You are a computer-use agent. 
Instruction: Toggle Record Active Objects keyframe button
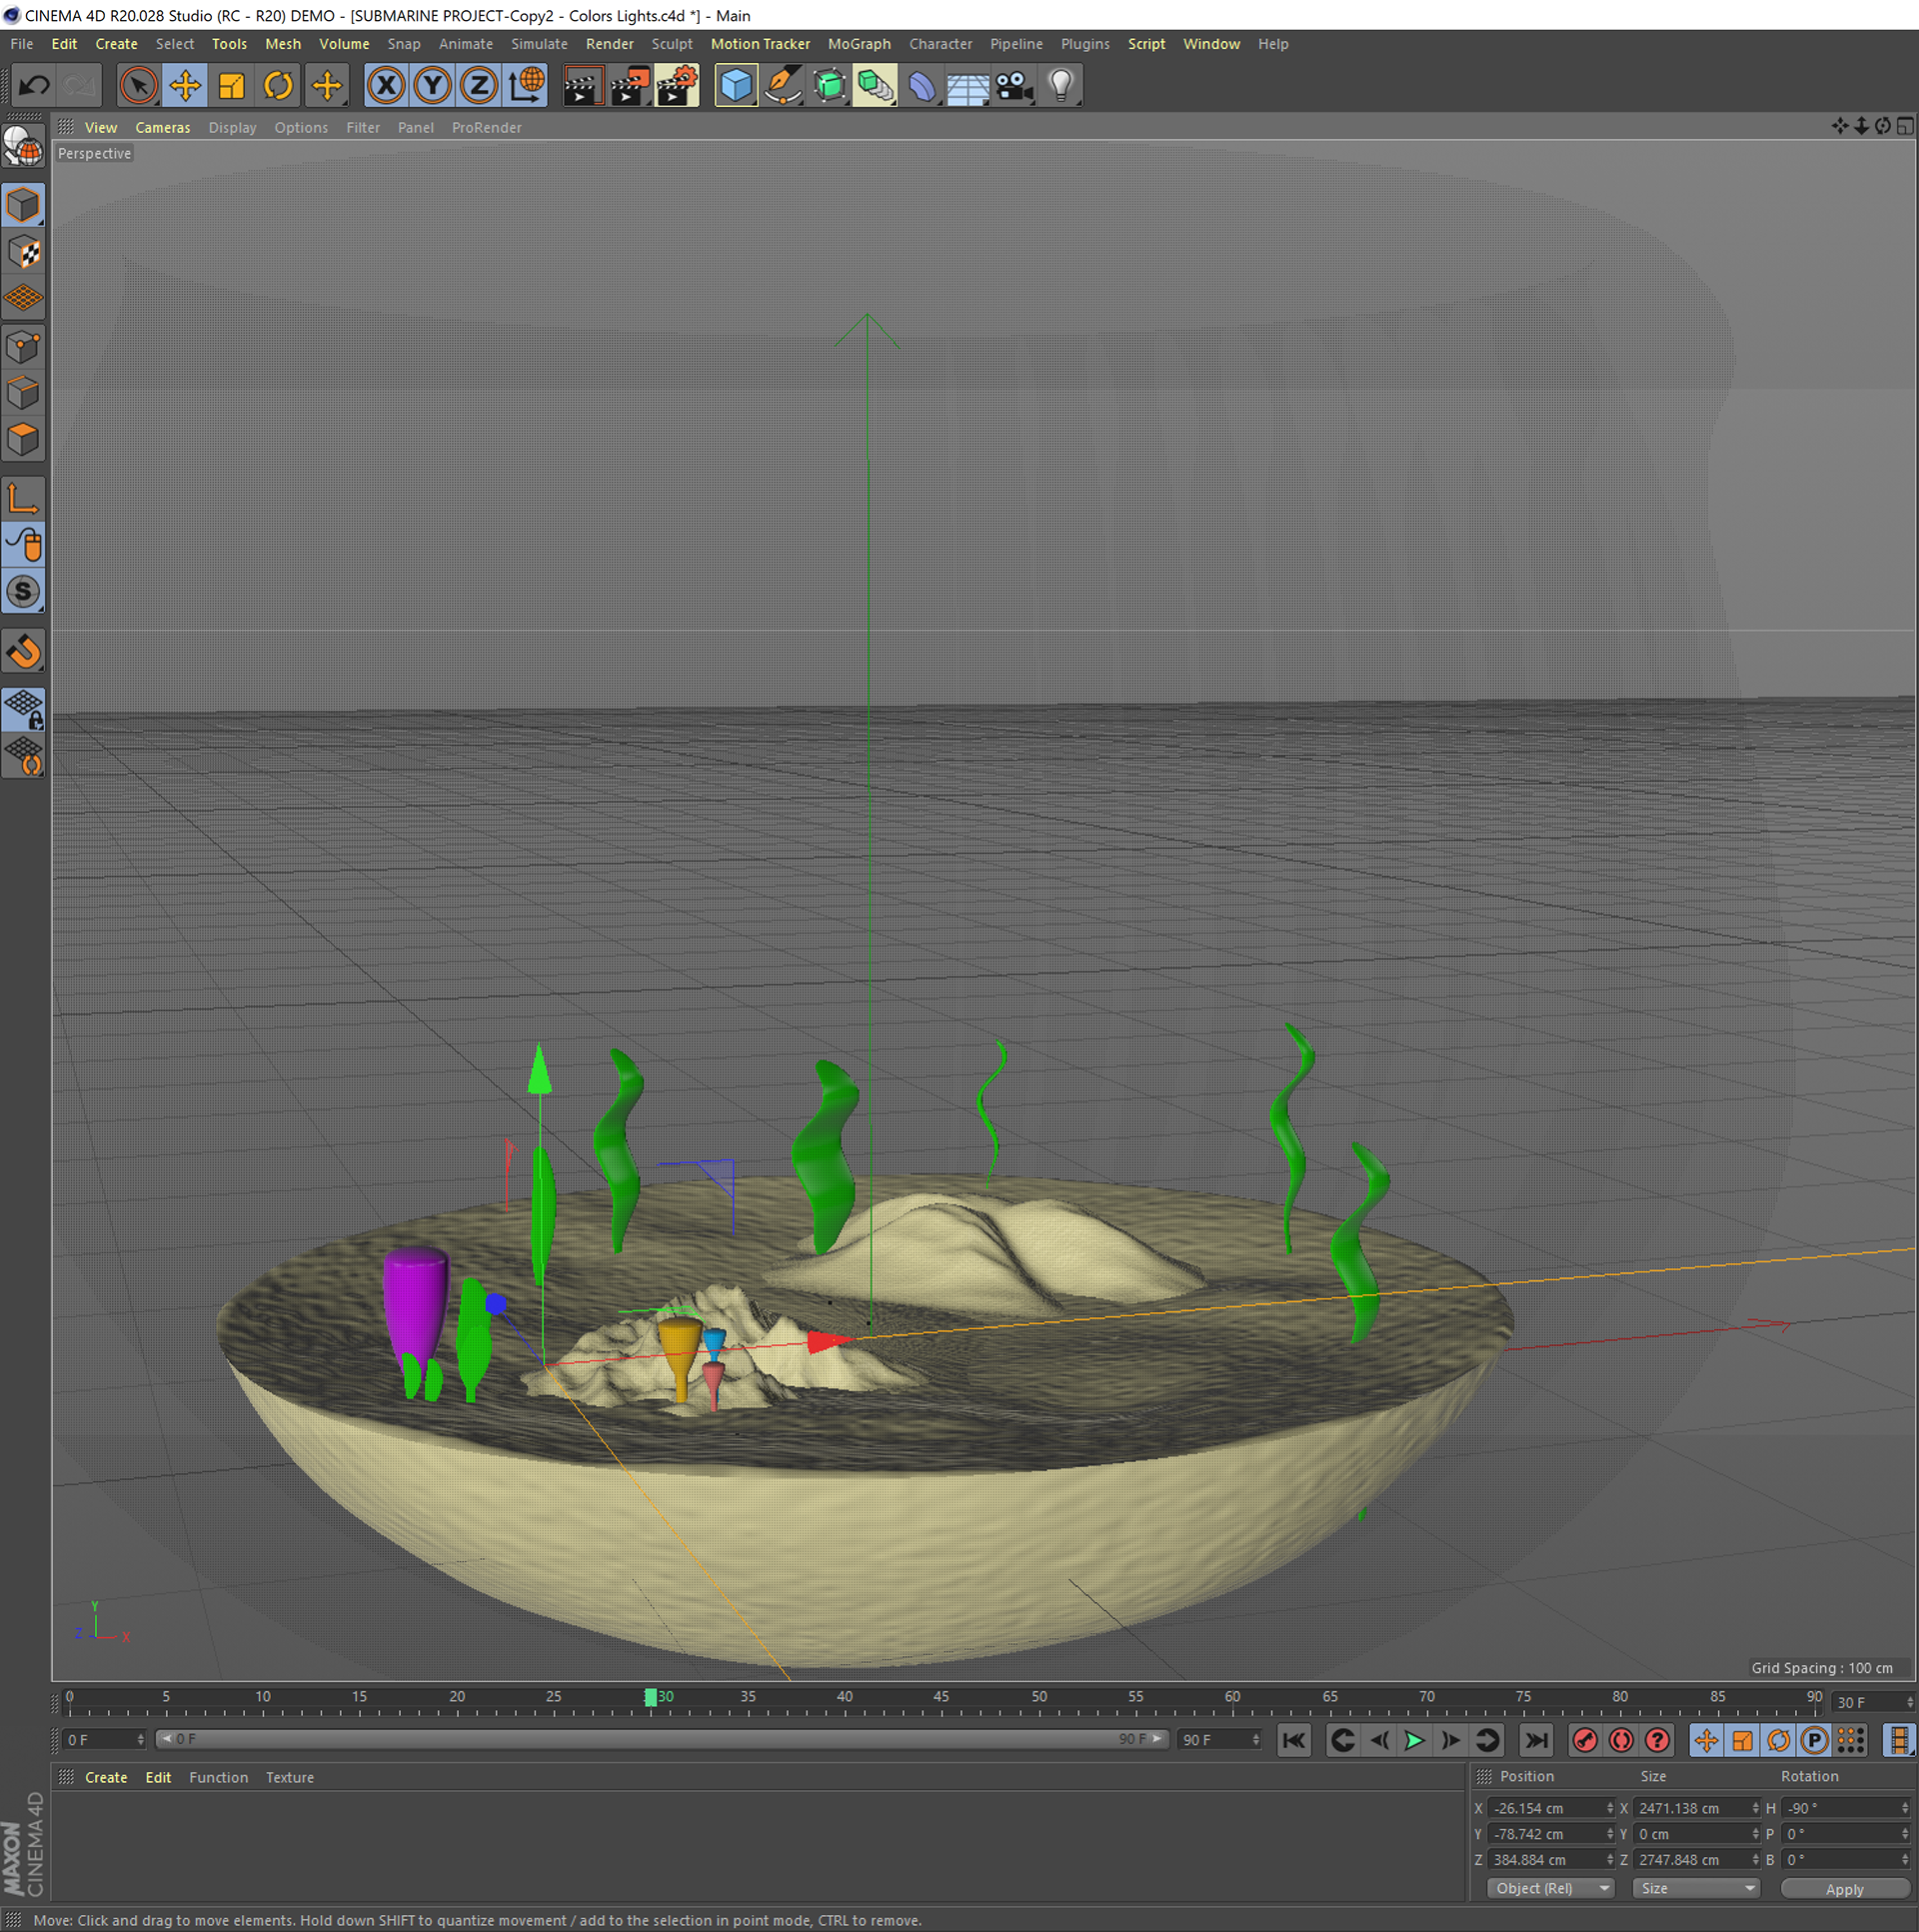point(1584,1740)
